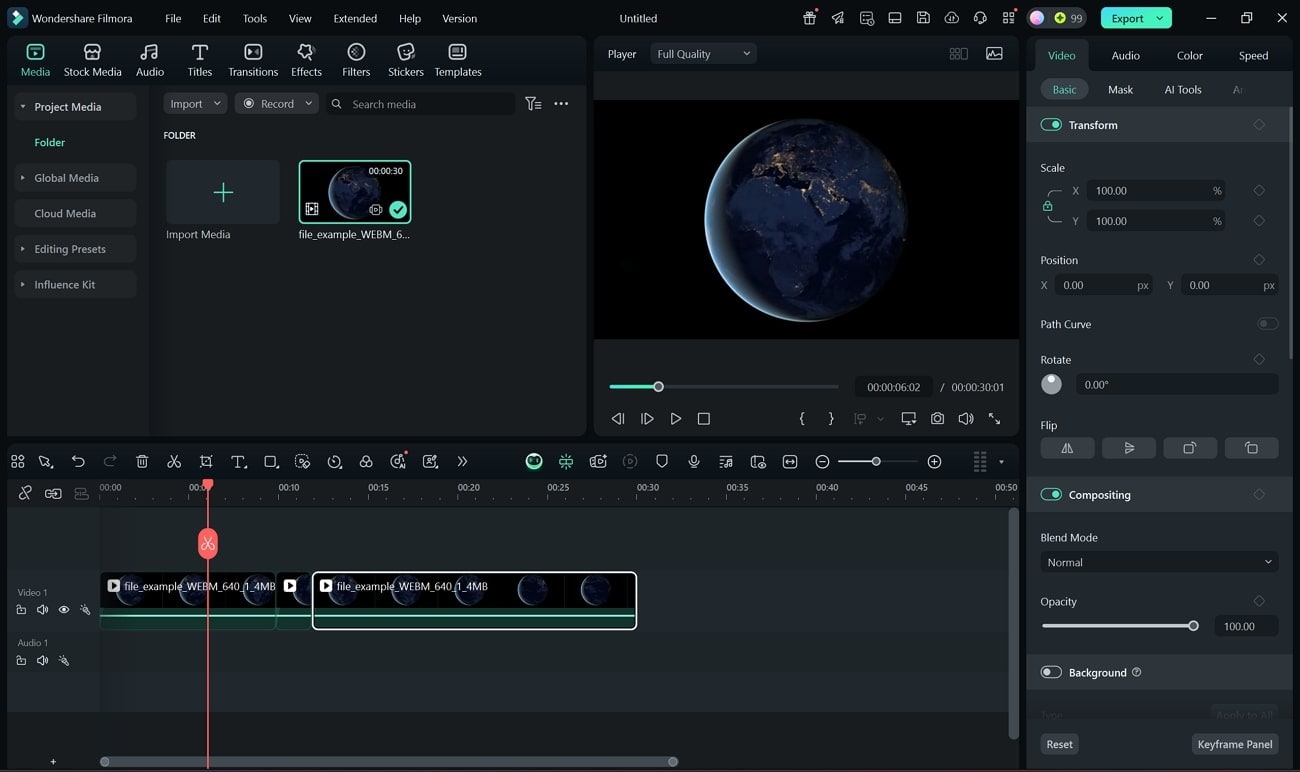Open the File menu
1300x772 pixels.
pyautogui.click(x=173, y=18)
